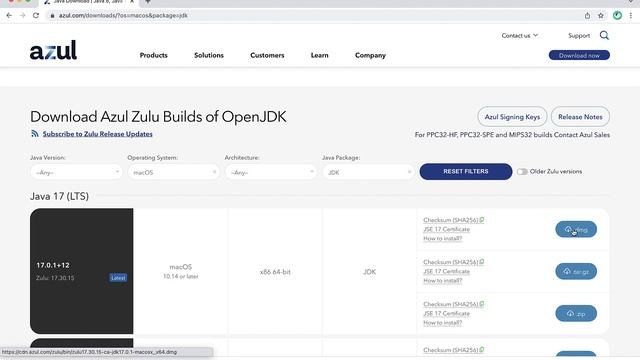Click the browser back arrow
640x360 pixels.
coord(9,16)
